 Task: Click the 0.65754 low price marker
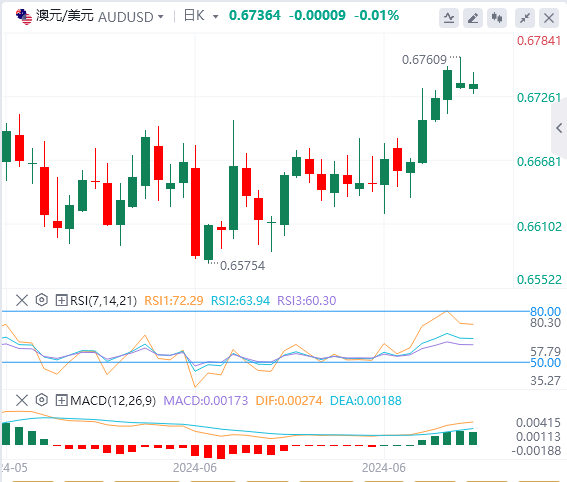242,266
